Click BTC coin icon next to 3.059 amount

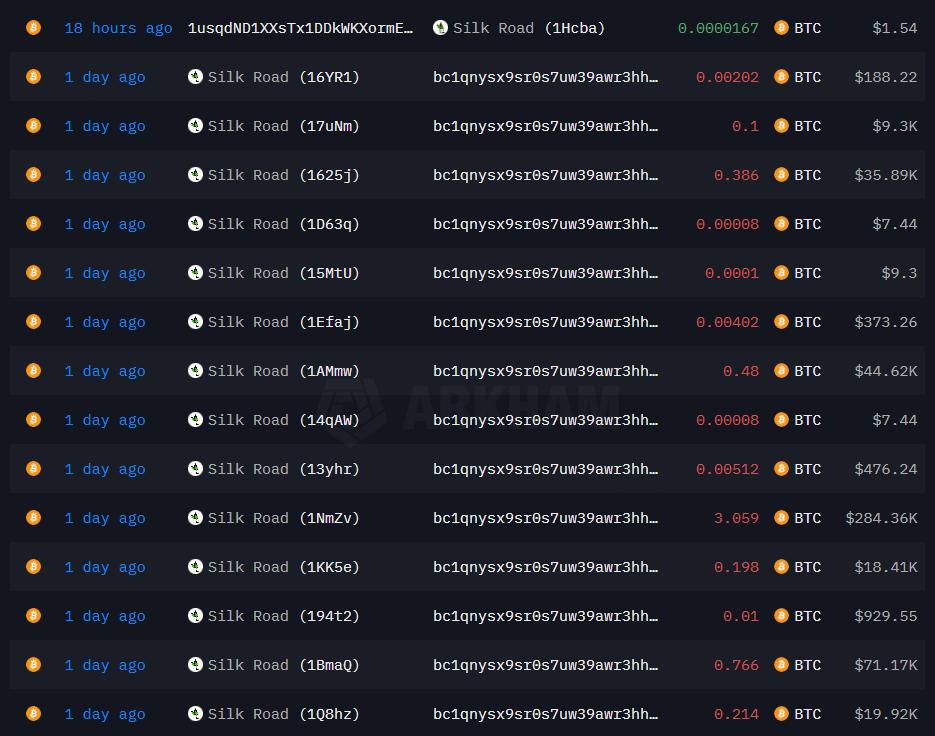[781, 518]
